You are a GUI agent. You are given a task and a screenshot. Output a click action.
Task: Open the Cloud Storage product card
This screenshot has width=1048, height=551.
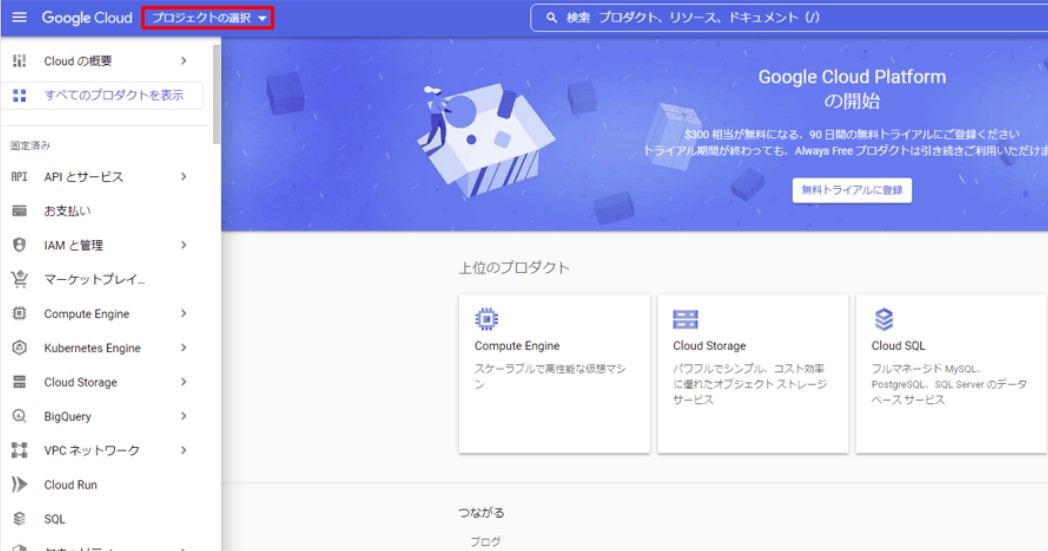[x=753, y=374]
